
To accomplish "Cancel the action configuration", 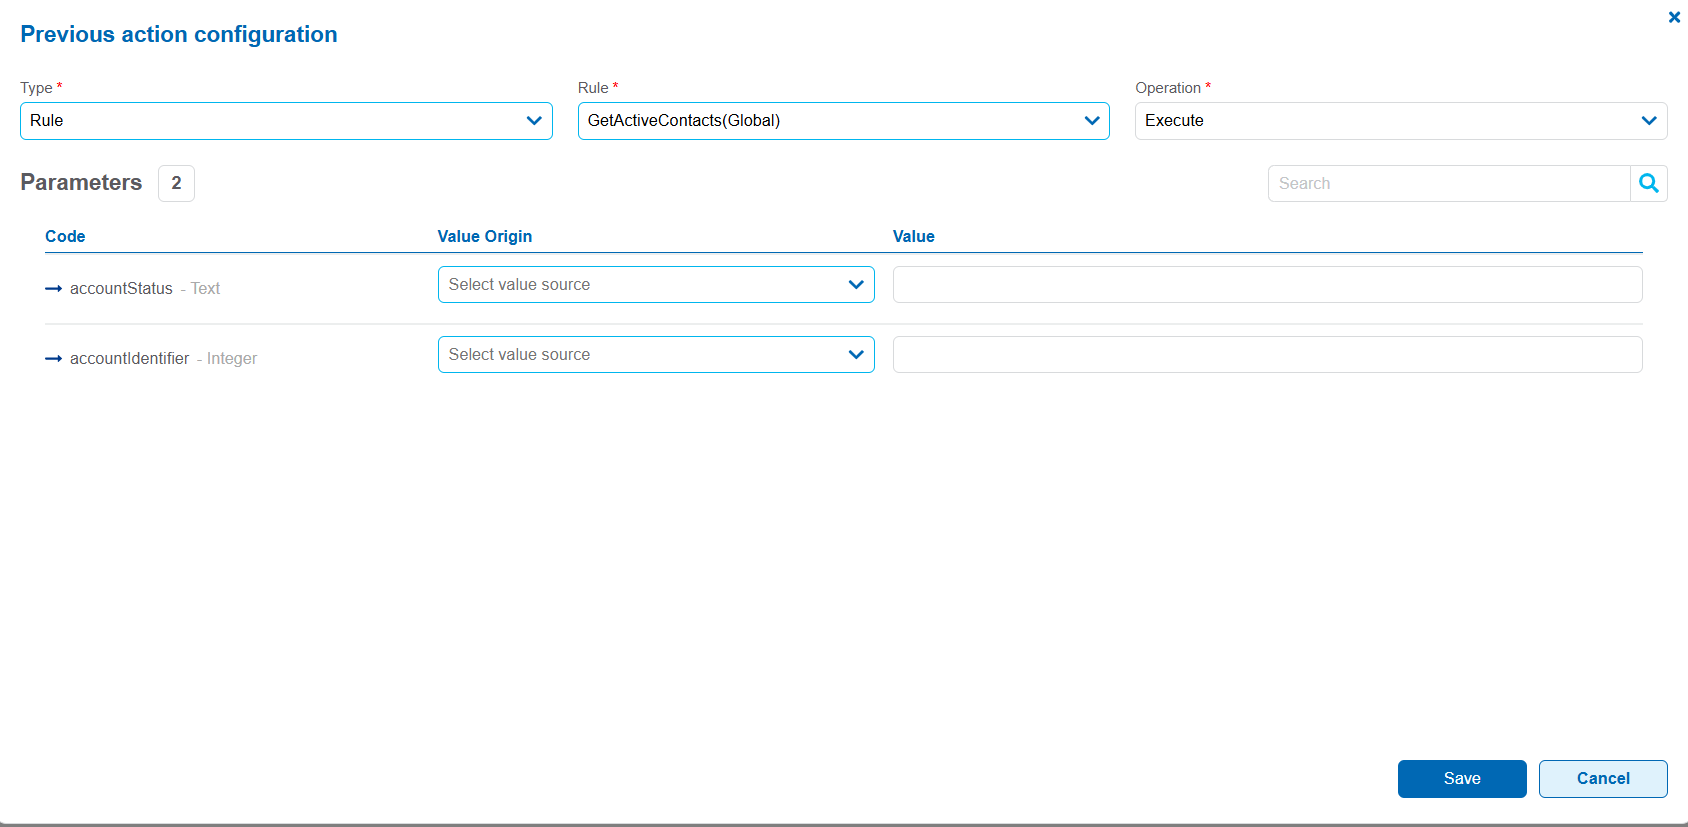I will point(1603,779).
